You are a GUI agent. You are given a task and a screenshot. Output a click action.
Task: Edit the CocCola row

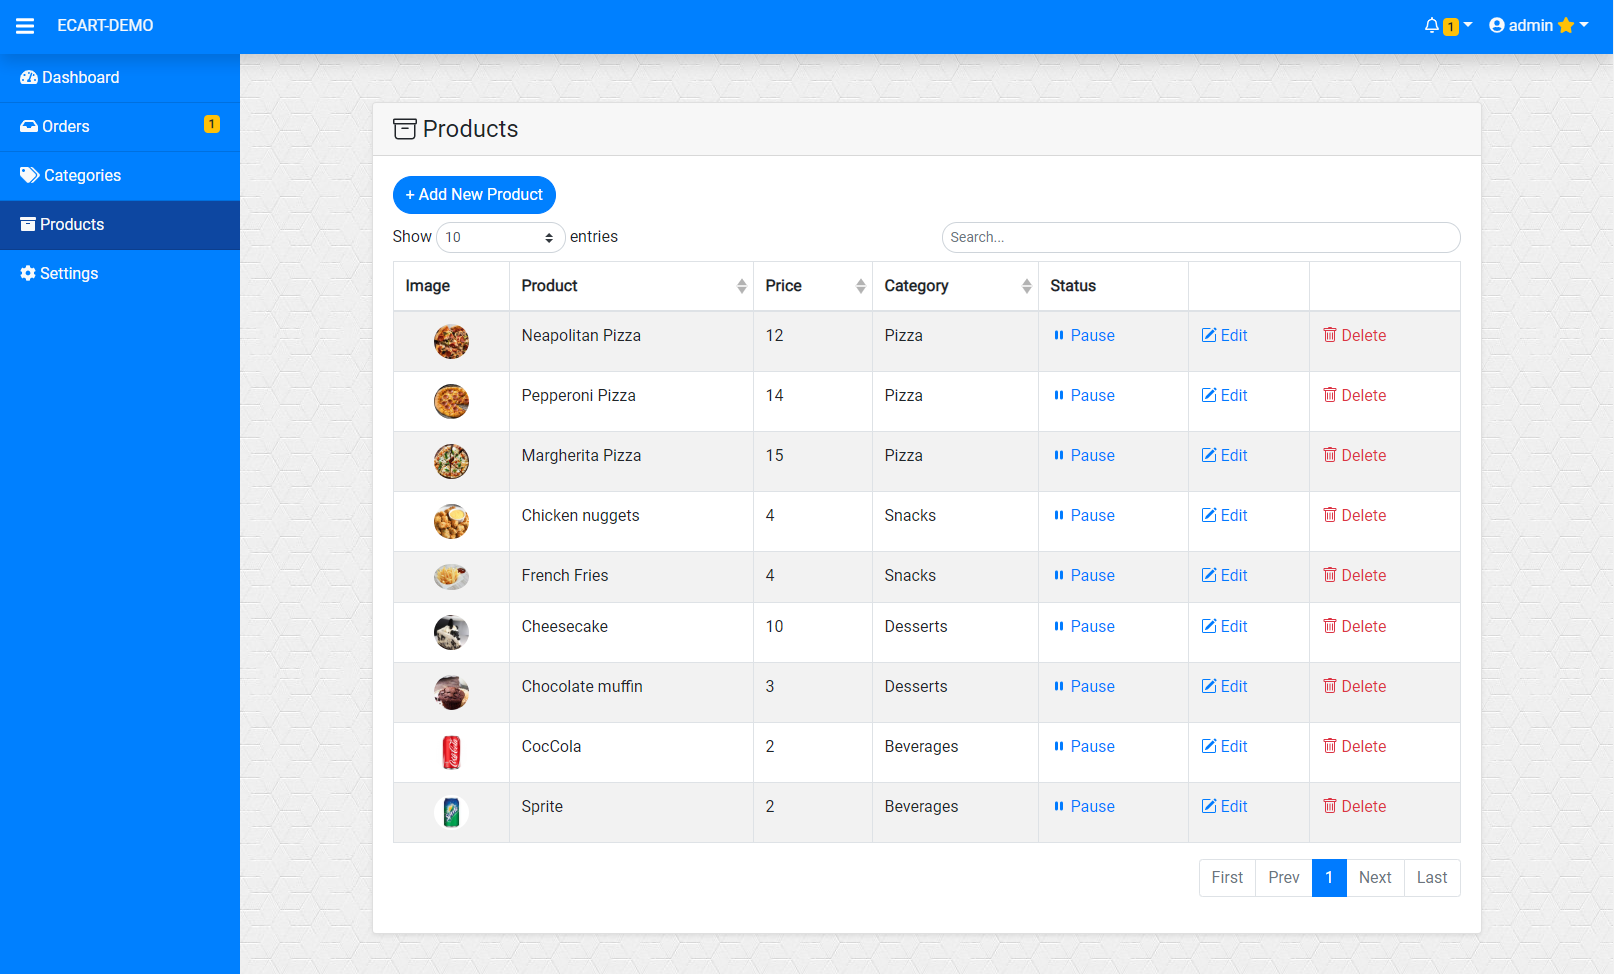point(1224,747)
